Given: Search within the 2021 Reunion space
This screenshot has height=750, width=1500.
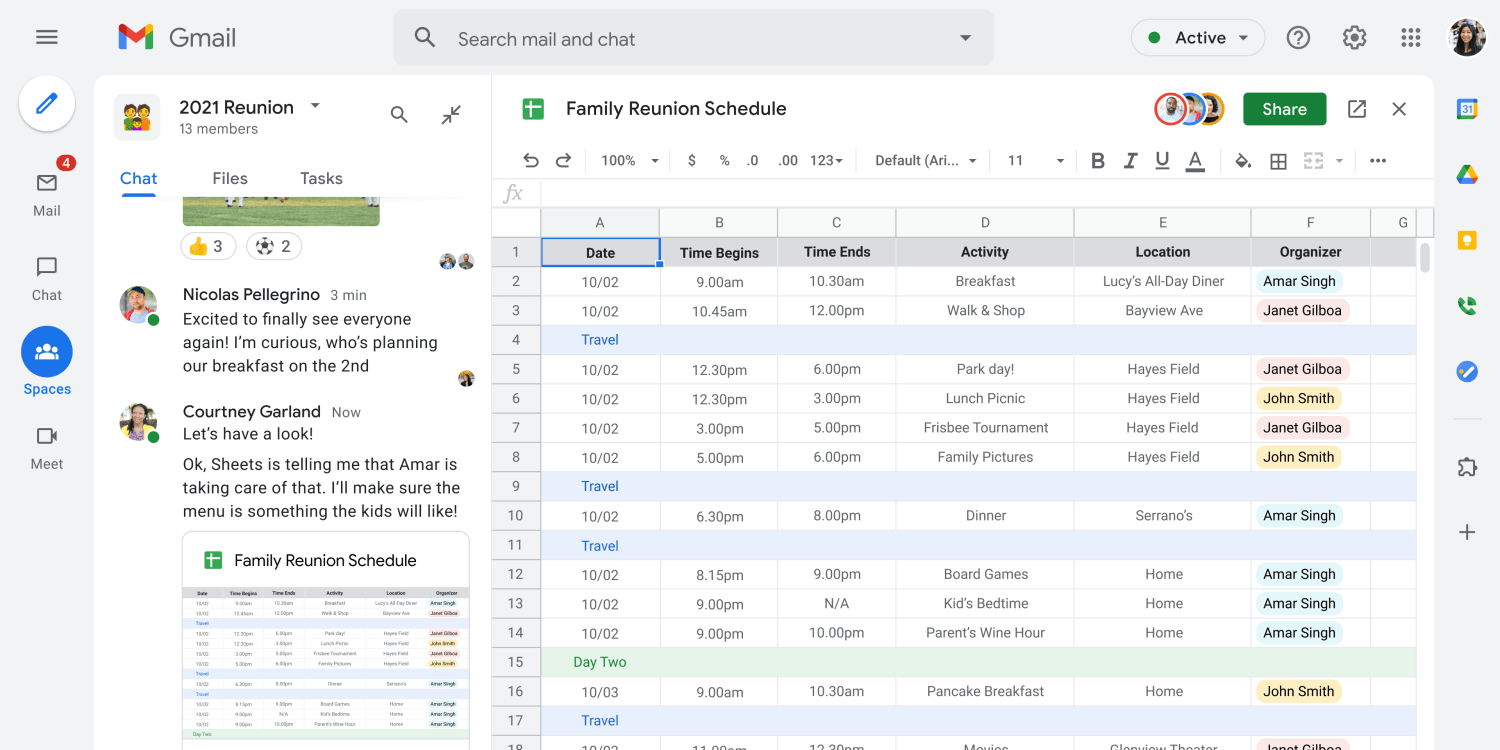Looking at the screenshot, I should point(399,115).
